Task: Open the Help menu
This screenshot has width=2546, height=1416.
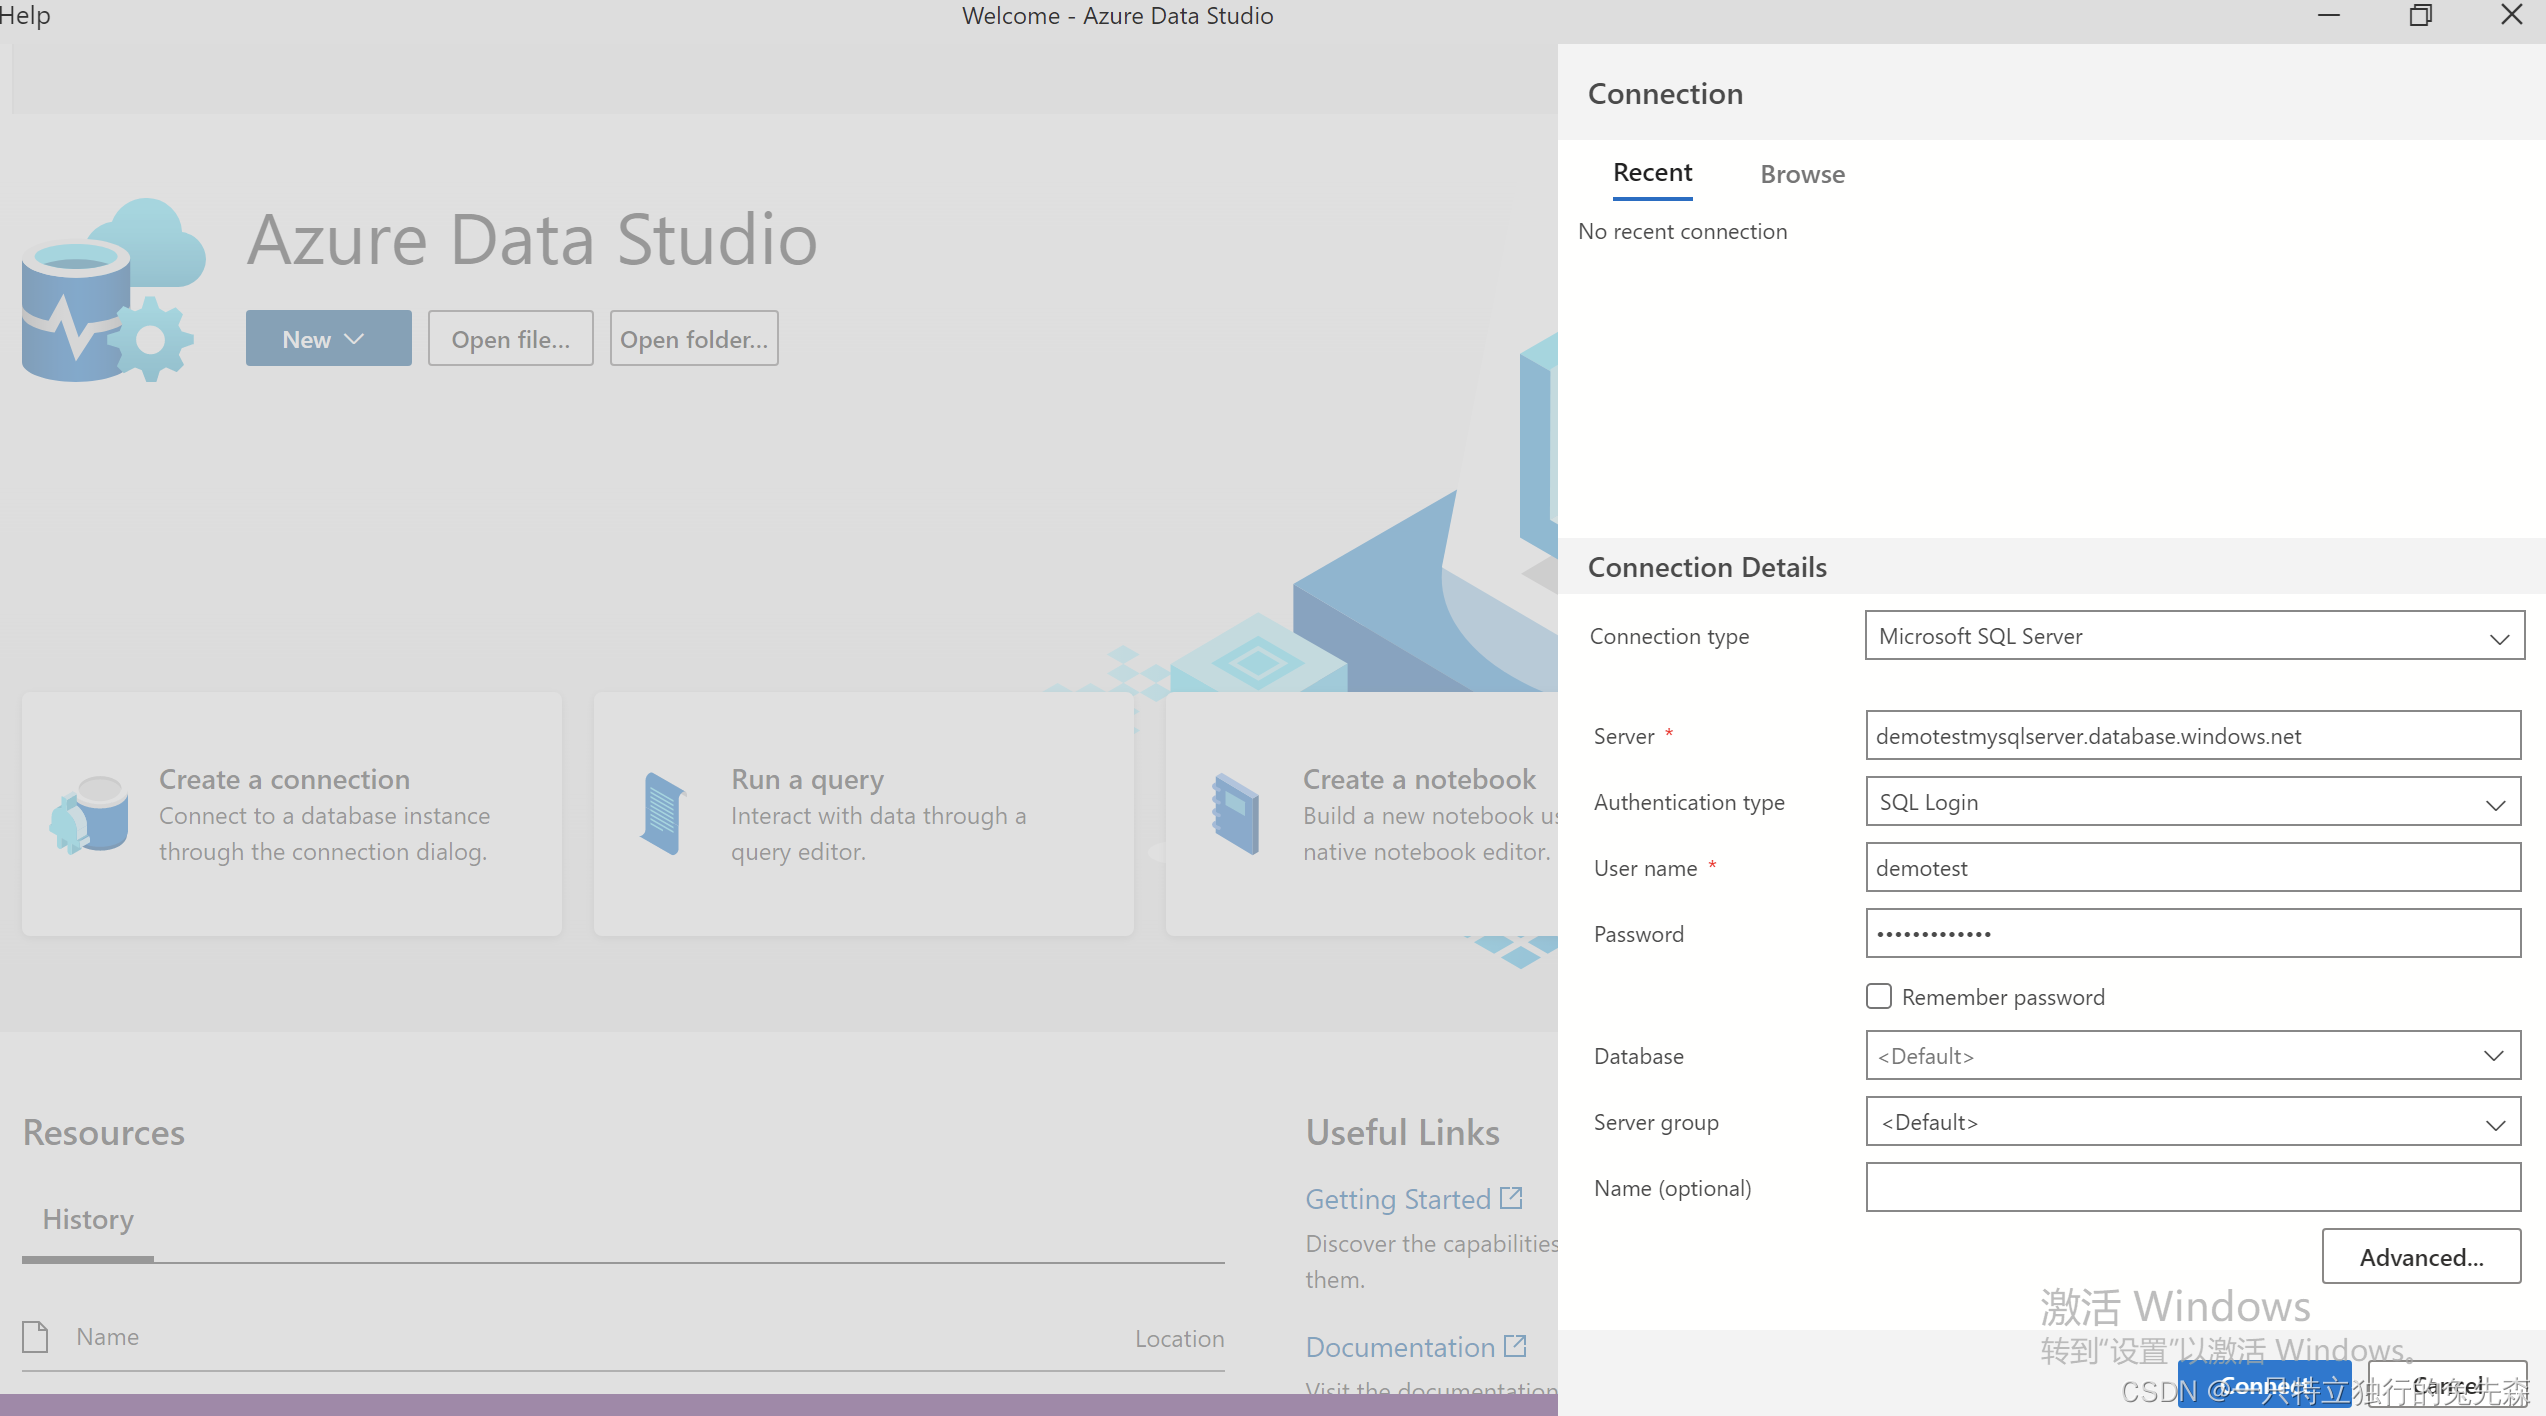Action: click(x=24, y=16)
